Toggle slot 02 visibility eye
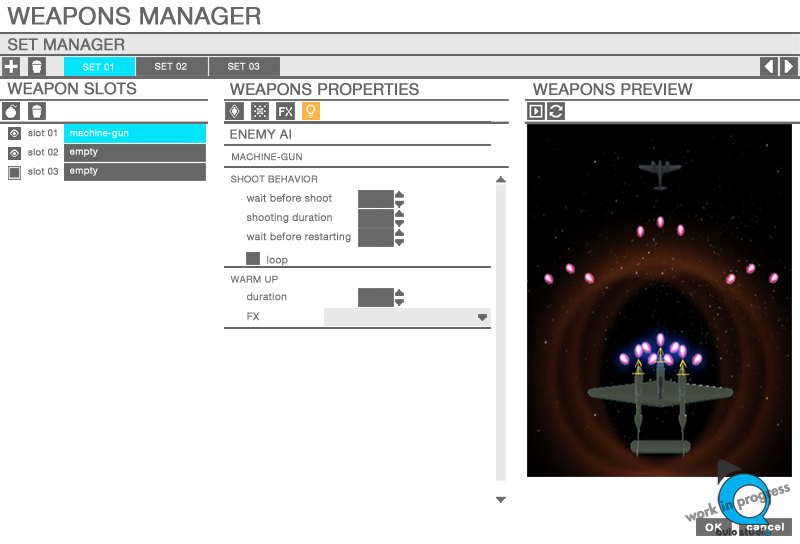Screen dimensions: 800x544 click(x=14, y=153)
